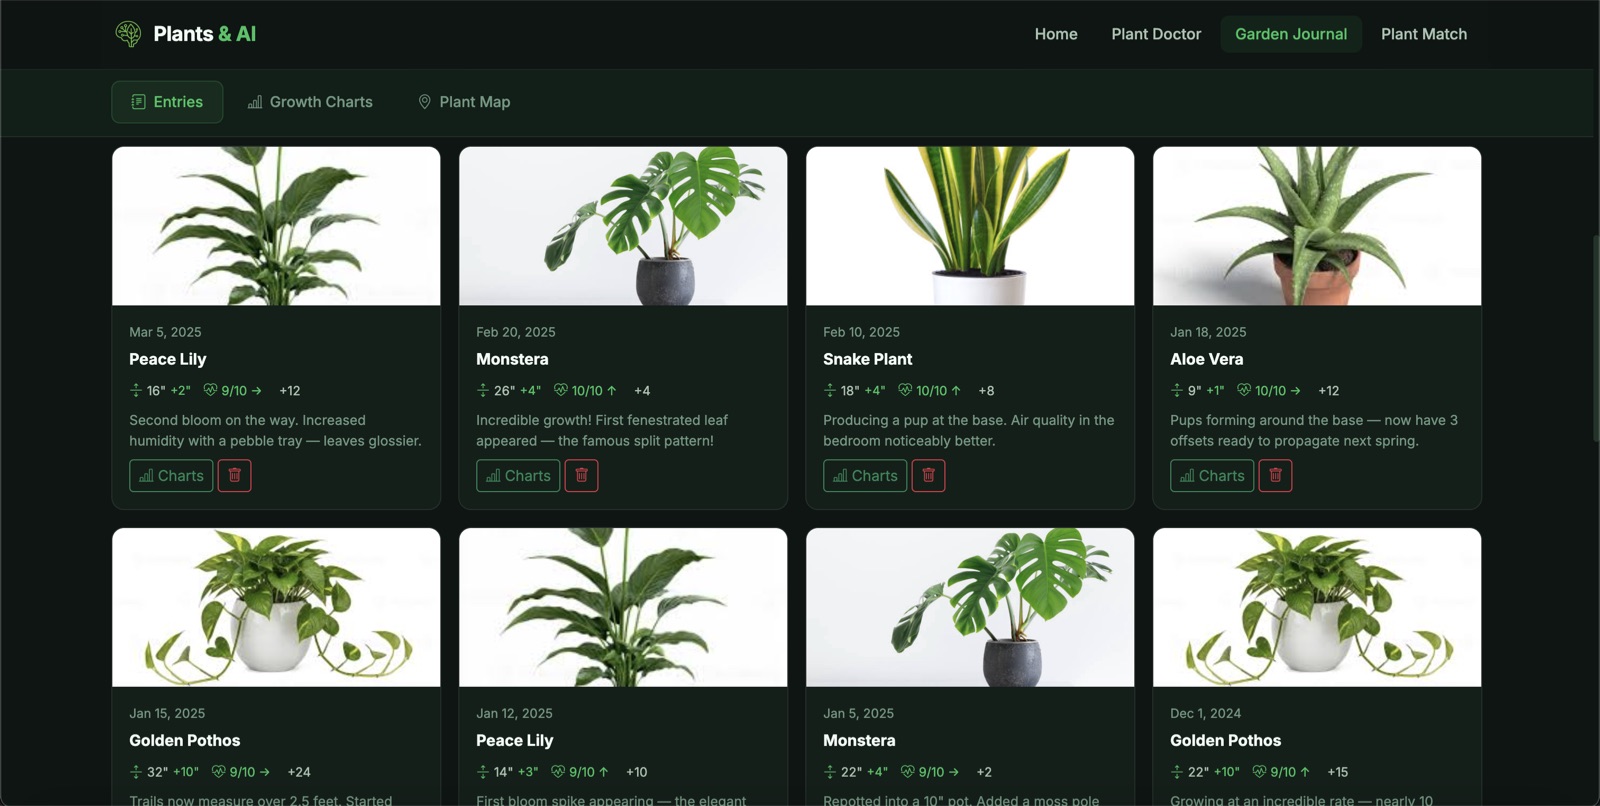This screenshot has height=806, width=1600.
Task: Click the +24 value on Golden Pothos
Action: click(299, 772)
